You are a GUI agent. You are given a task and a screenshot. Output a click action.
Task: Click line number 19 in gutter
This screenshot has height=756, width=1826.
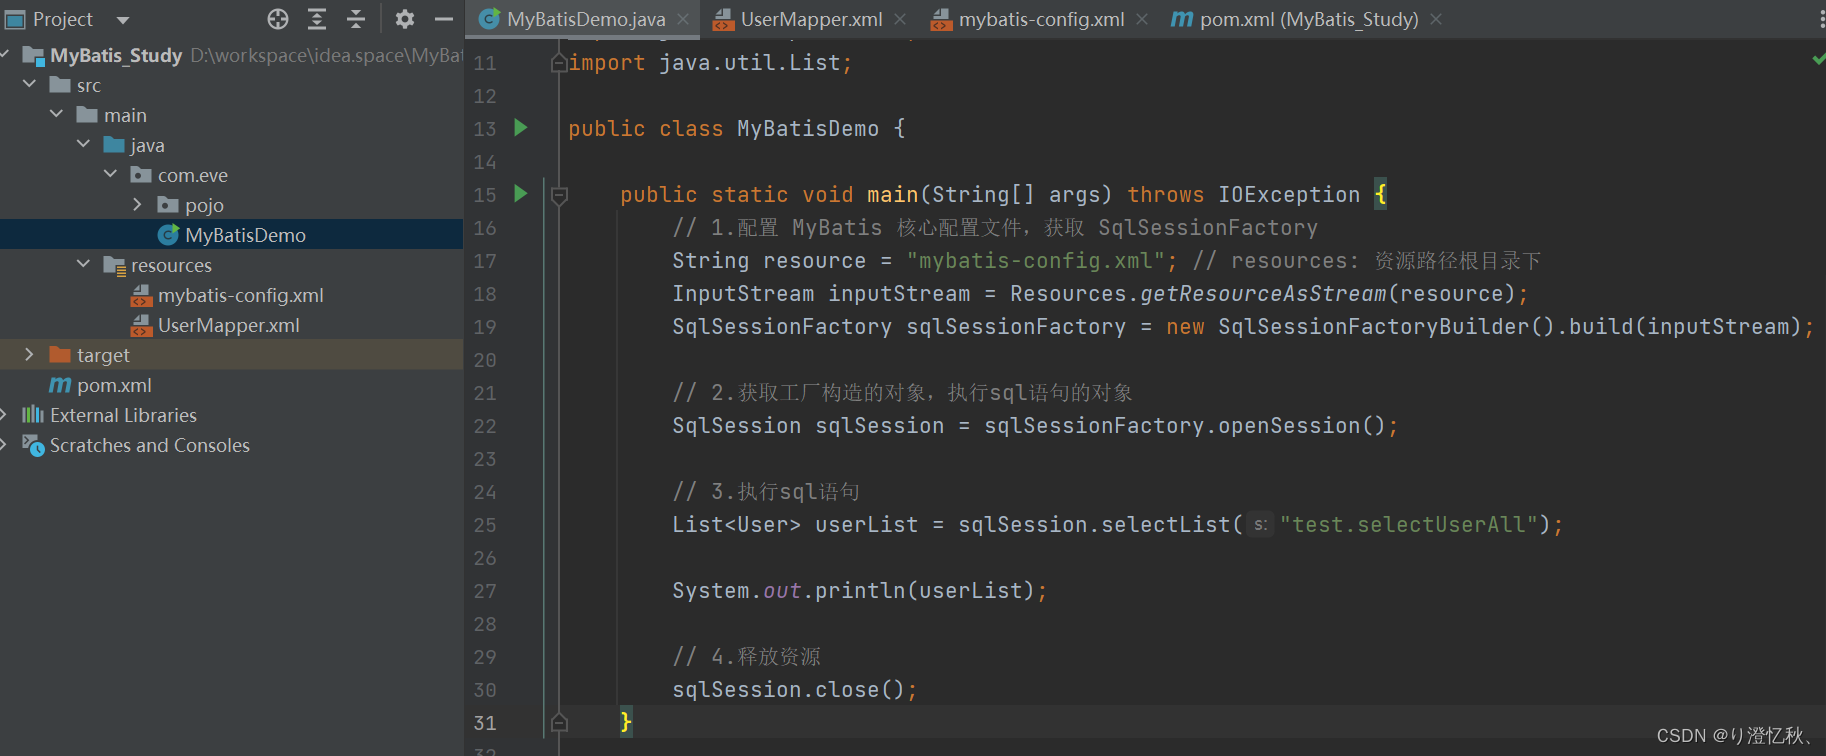(485, 327)
